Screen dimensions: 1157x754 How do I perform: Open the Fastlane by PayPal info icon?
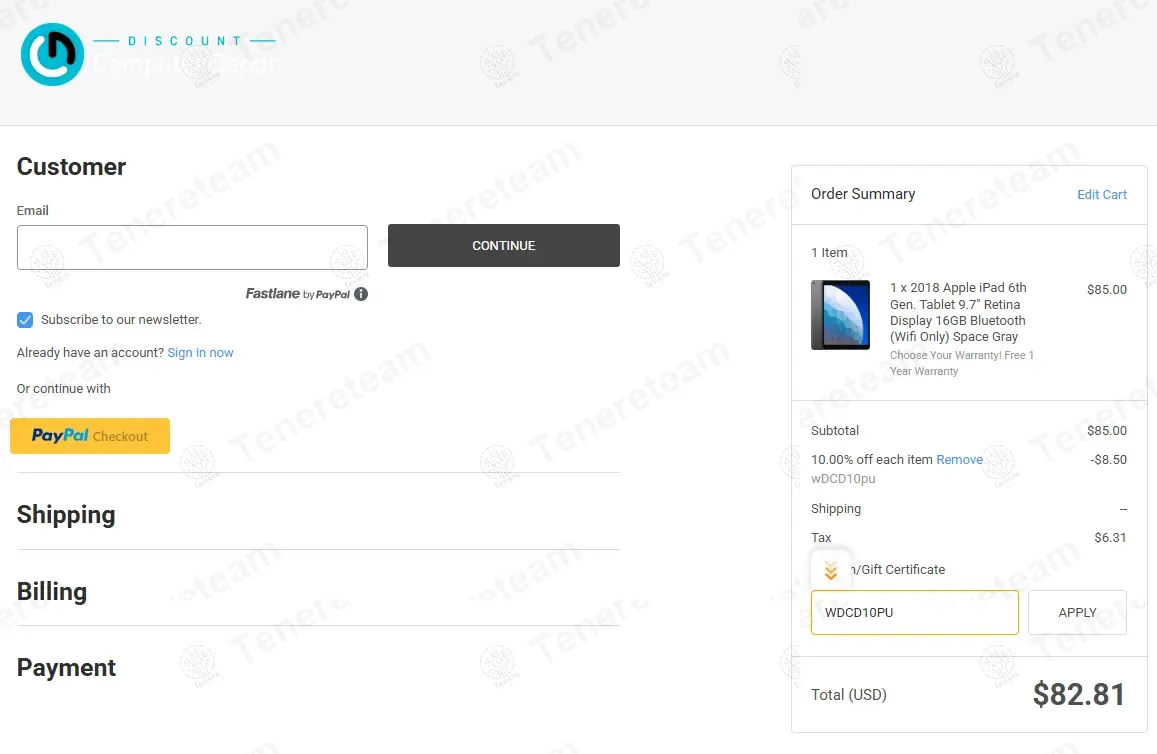(x=361, y=294)
